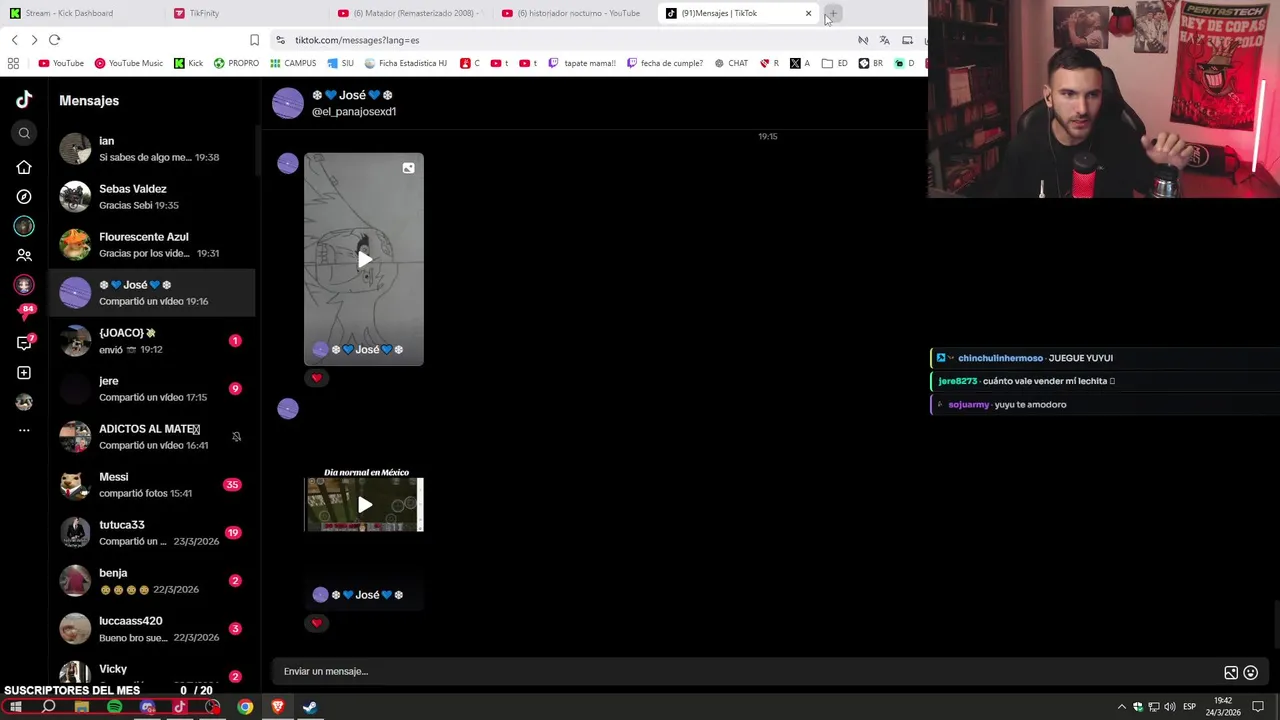Switch to historiador nocturno YouTube tab

tap(573, 13)
